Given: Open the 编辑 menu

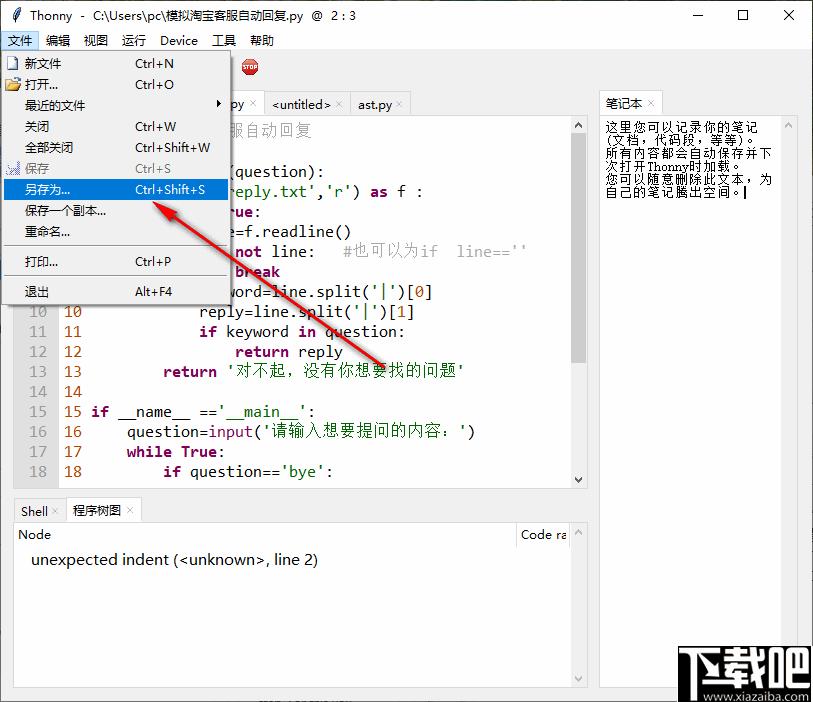Looking at the screenshot, I should point(58,40).
